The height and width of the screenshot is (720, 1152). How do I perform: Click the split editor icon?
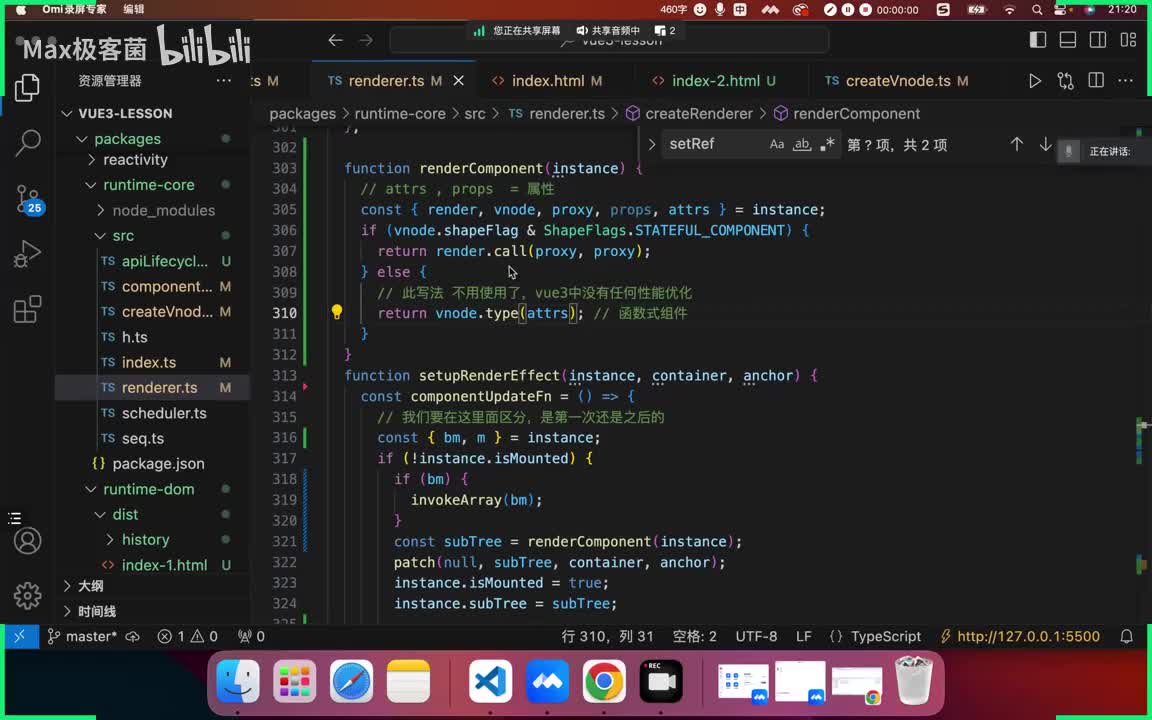click(x=1096, y=81)
